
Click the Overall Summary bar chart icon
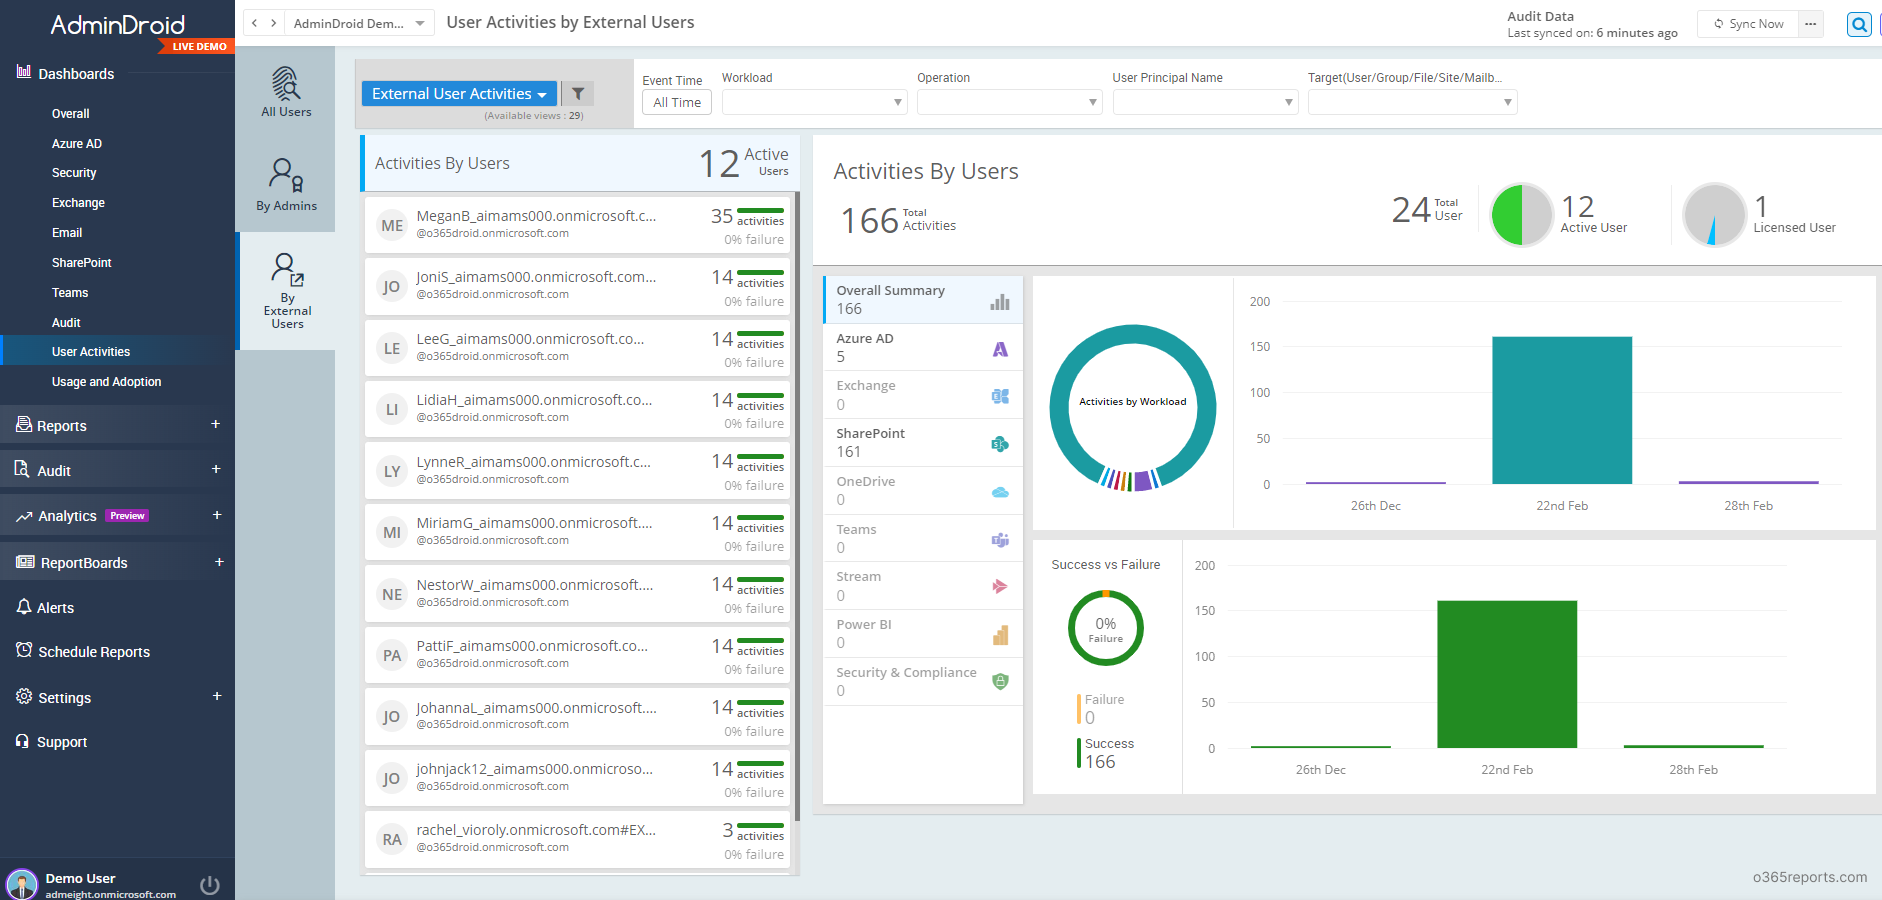tap(1000, 302)
